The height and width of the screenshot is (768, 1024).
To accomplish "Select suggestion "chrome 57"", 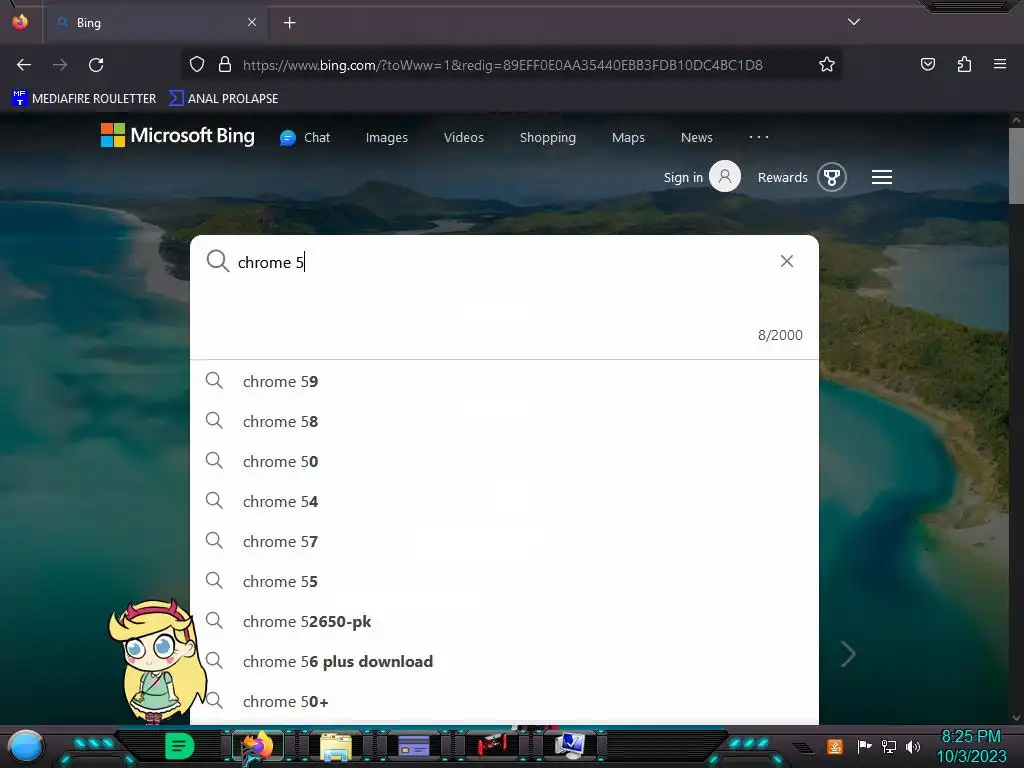I will coord(504,541).
